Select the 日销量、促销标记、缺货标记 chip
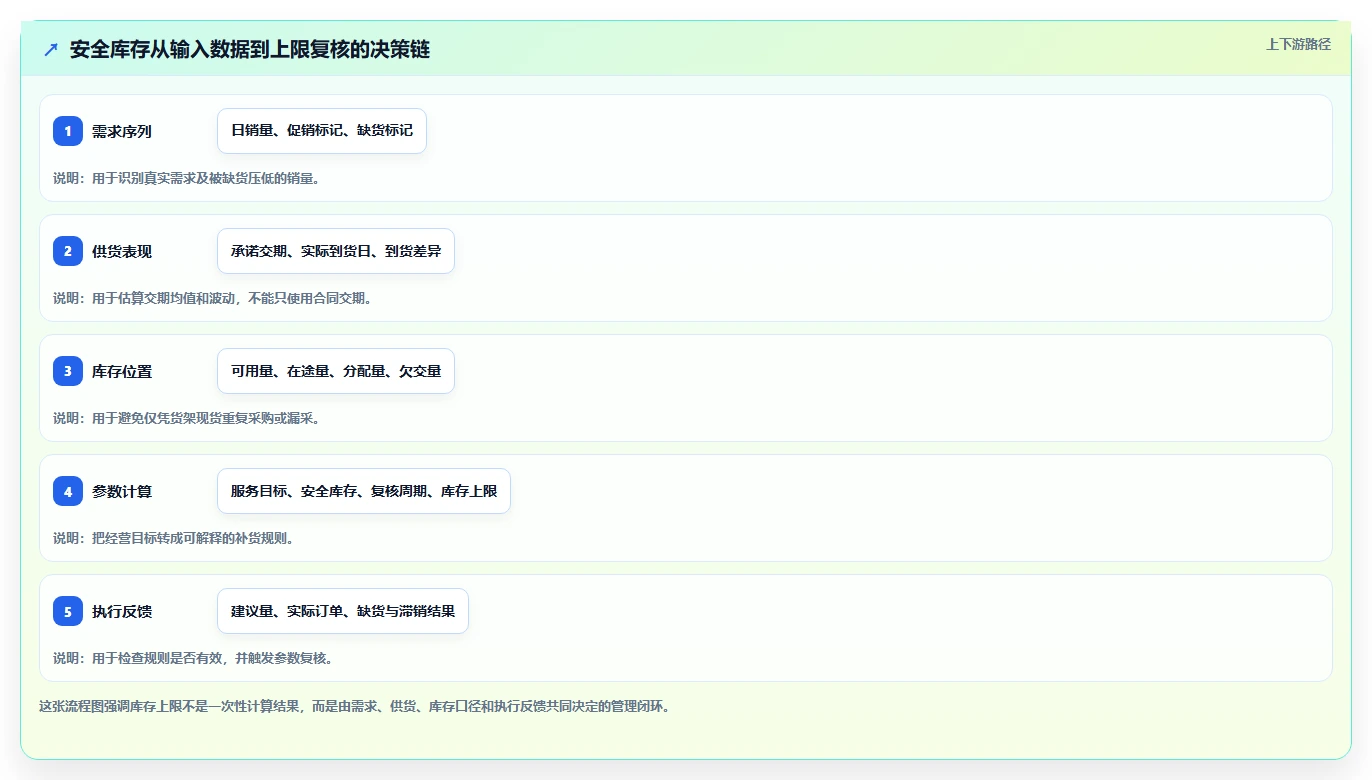The width and height of the screenshot is (1372, 780). pos(322,131)
